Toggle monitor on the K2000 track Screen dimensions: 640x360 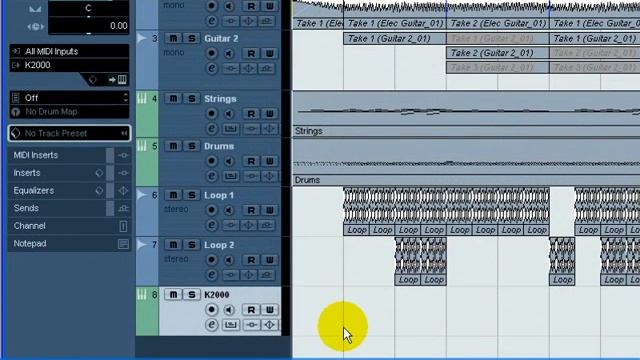click(x=229, y=309)
